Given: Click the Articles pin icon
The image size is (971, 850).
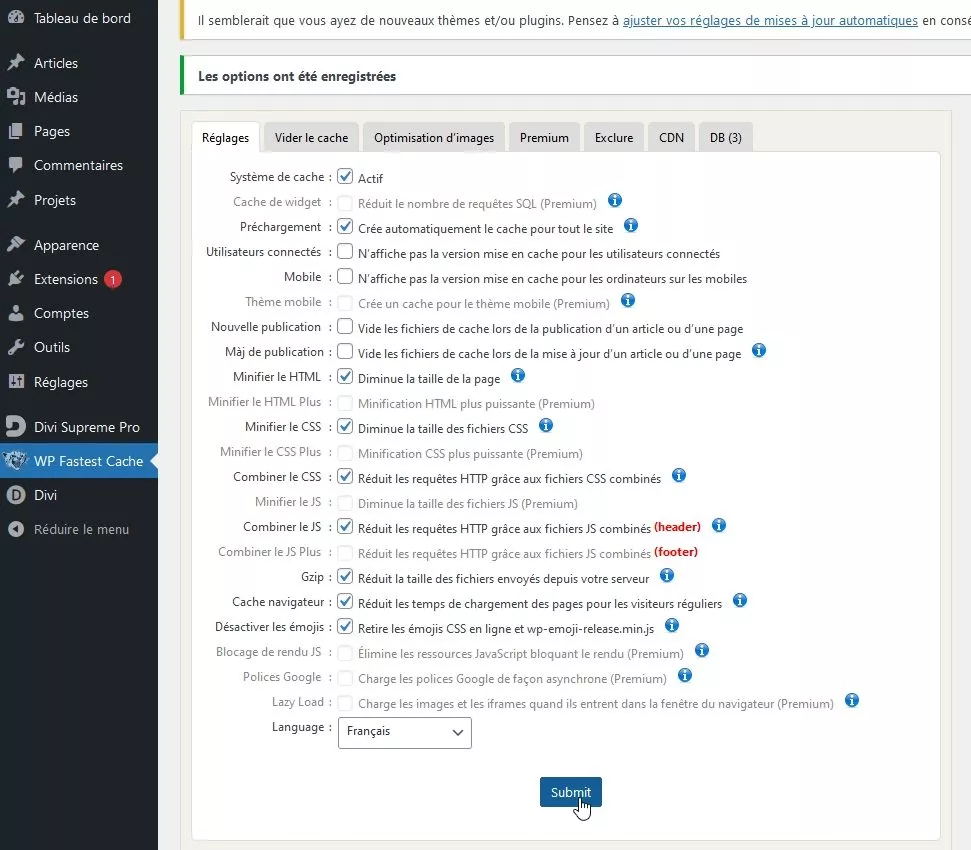Looking at the screenshot, I should point(15,63).
